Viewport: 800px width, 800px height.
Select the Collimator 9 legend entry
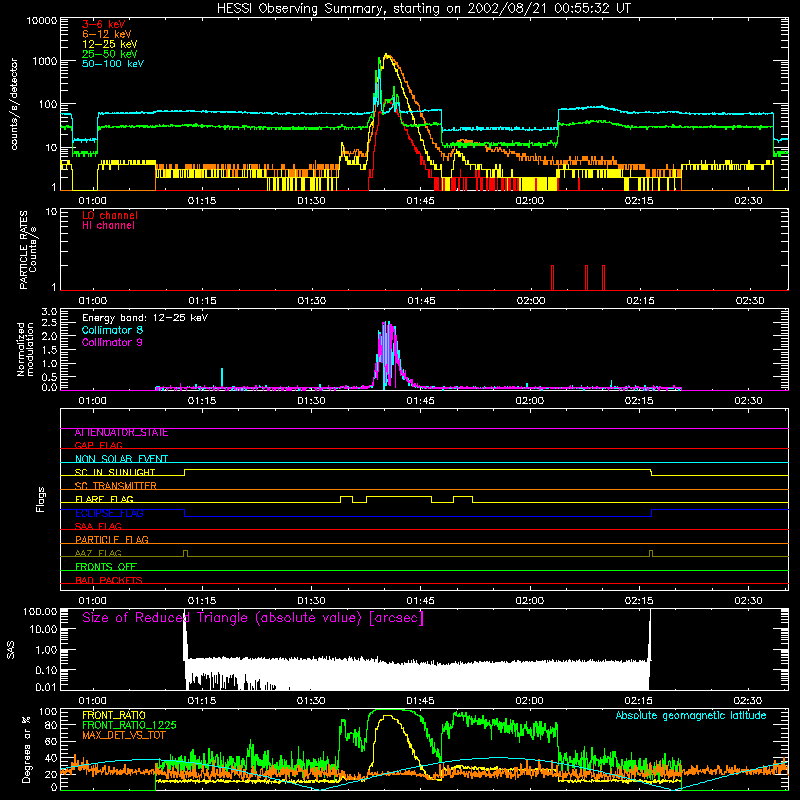tap(112, 342)
